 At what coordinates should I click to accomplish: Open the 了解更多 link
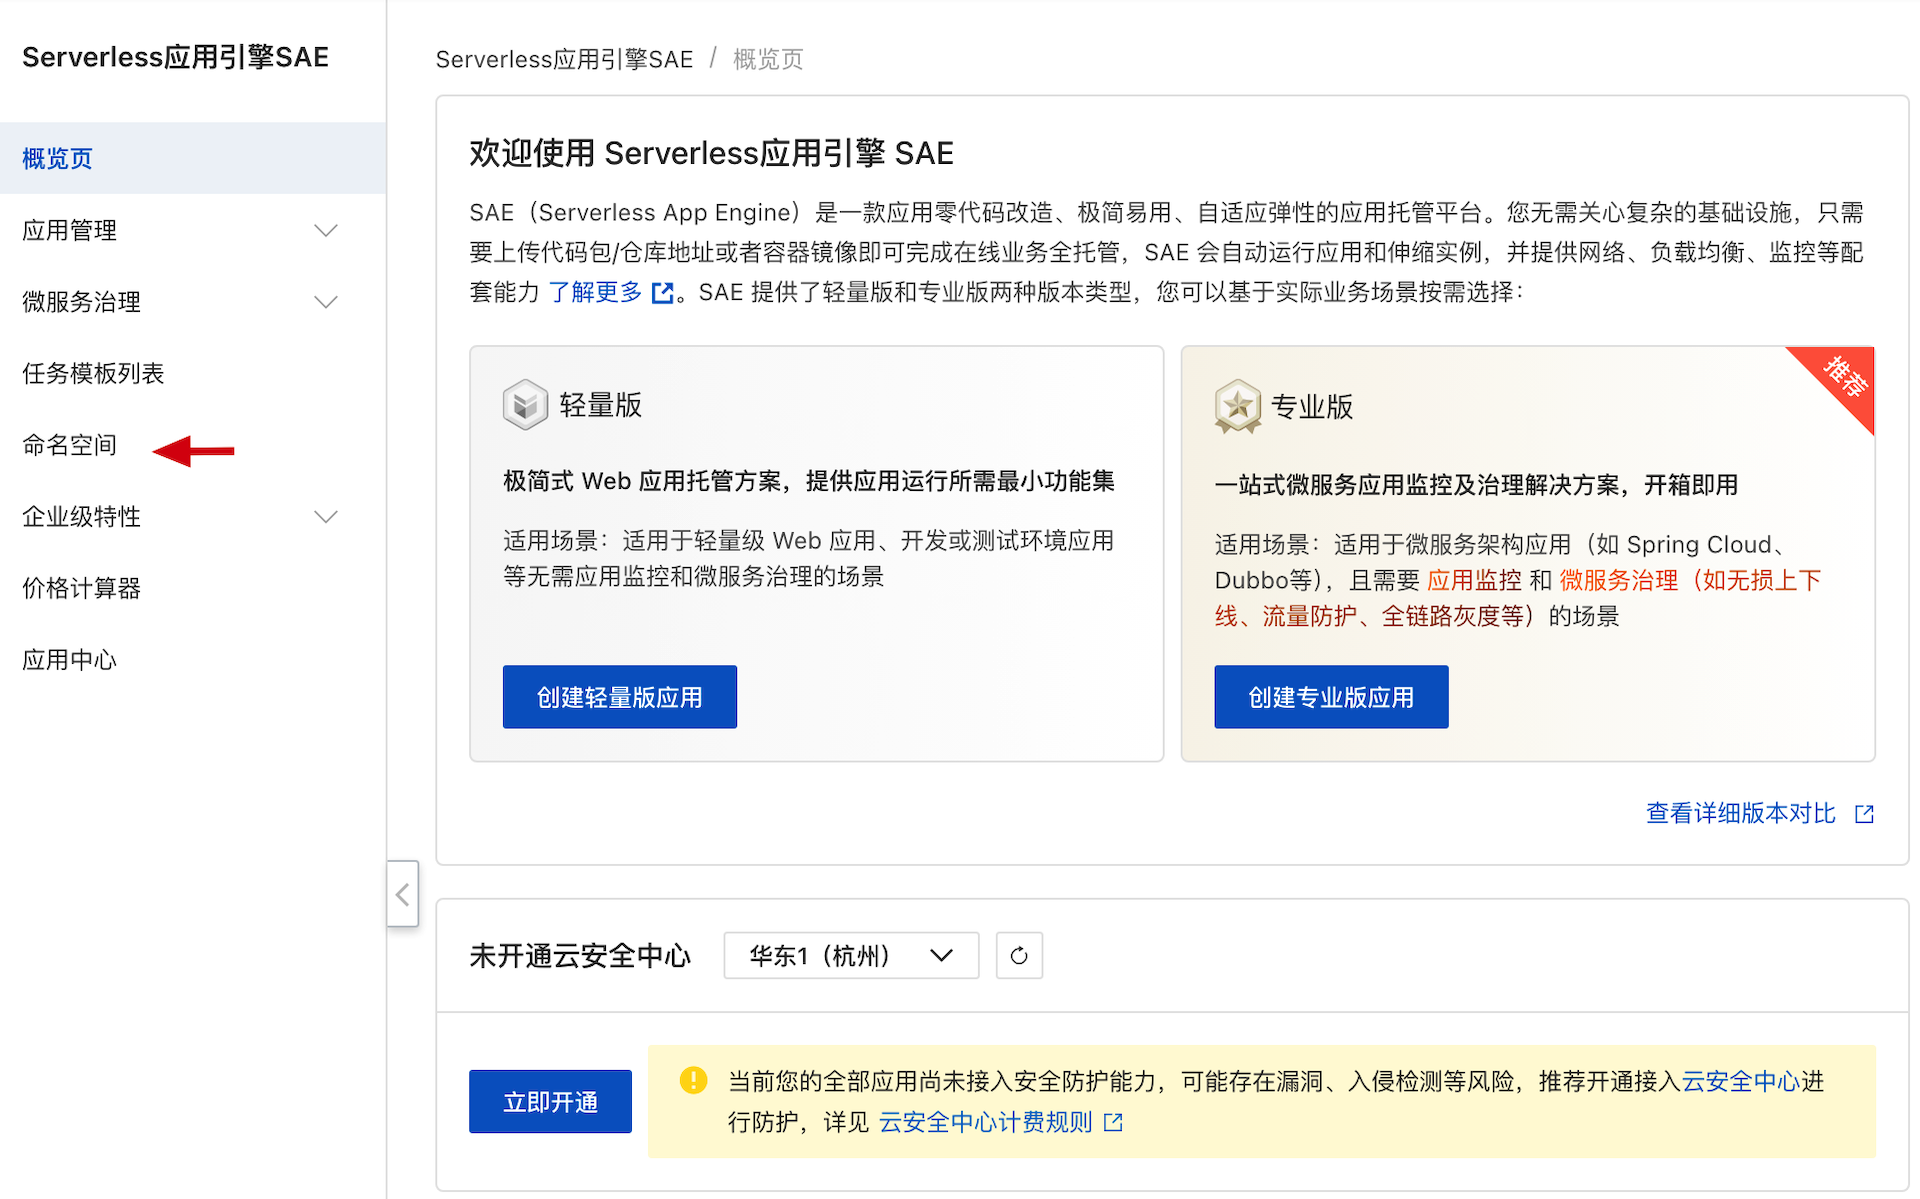click(595, 292)
